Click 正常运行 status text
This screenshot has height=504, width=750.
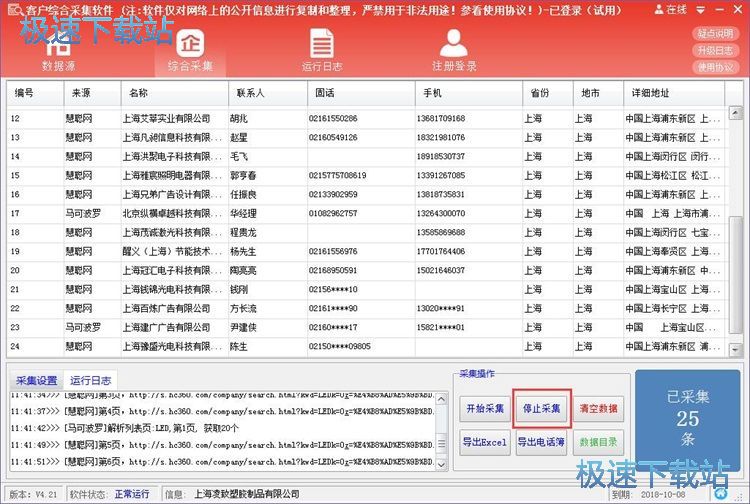click(132, 494)
